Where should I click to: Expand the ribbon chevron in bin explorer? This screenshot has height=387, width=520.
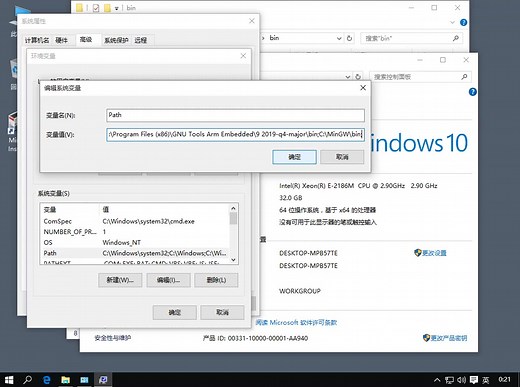click(x=452, y=22)
